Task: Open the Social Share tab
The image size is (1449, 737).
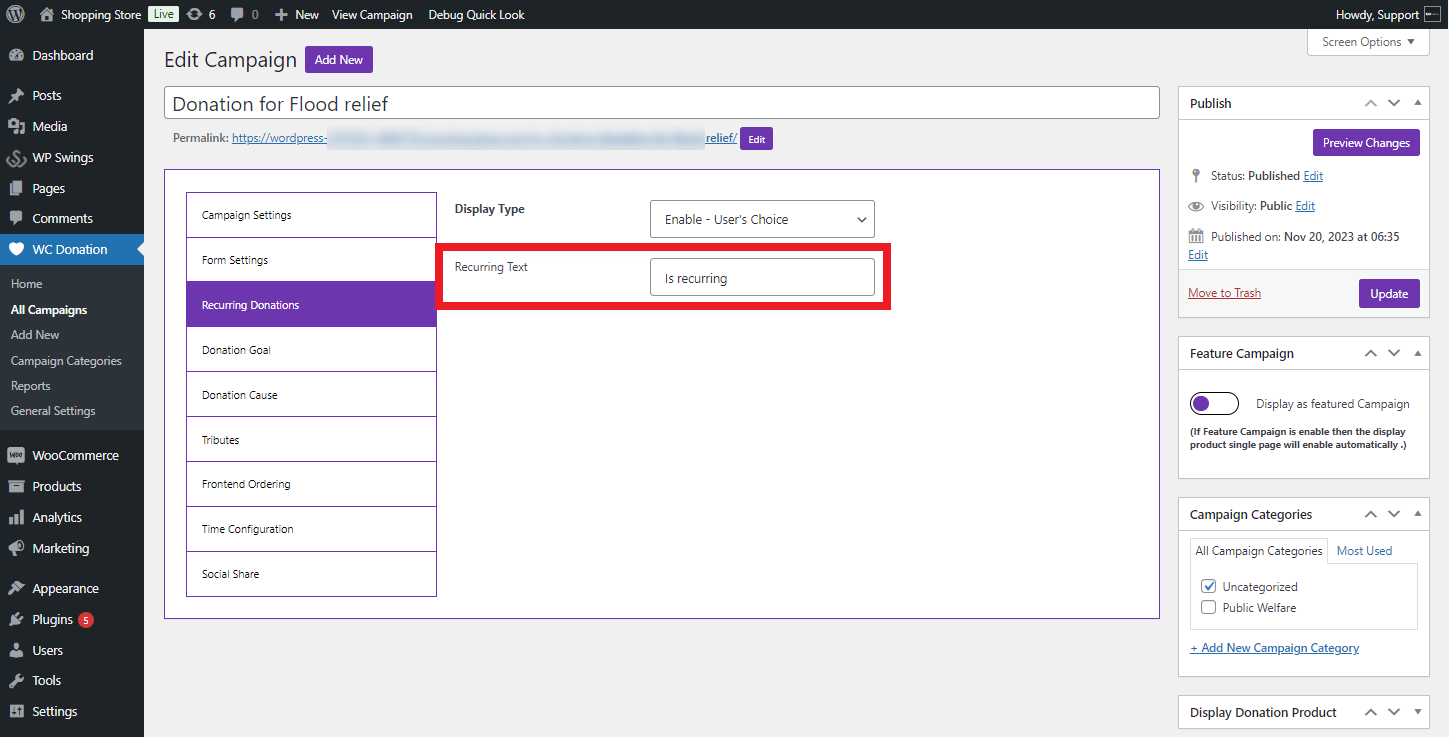Action: (311, 574)
